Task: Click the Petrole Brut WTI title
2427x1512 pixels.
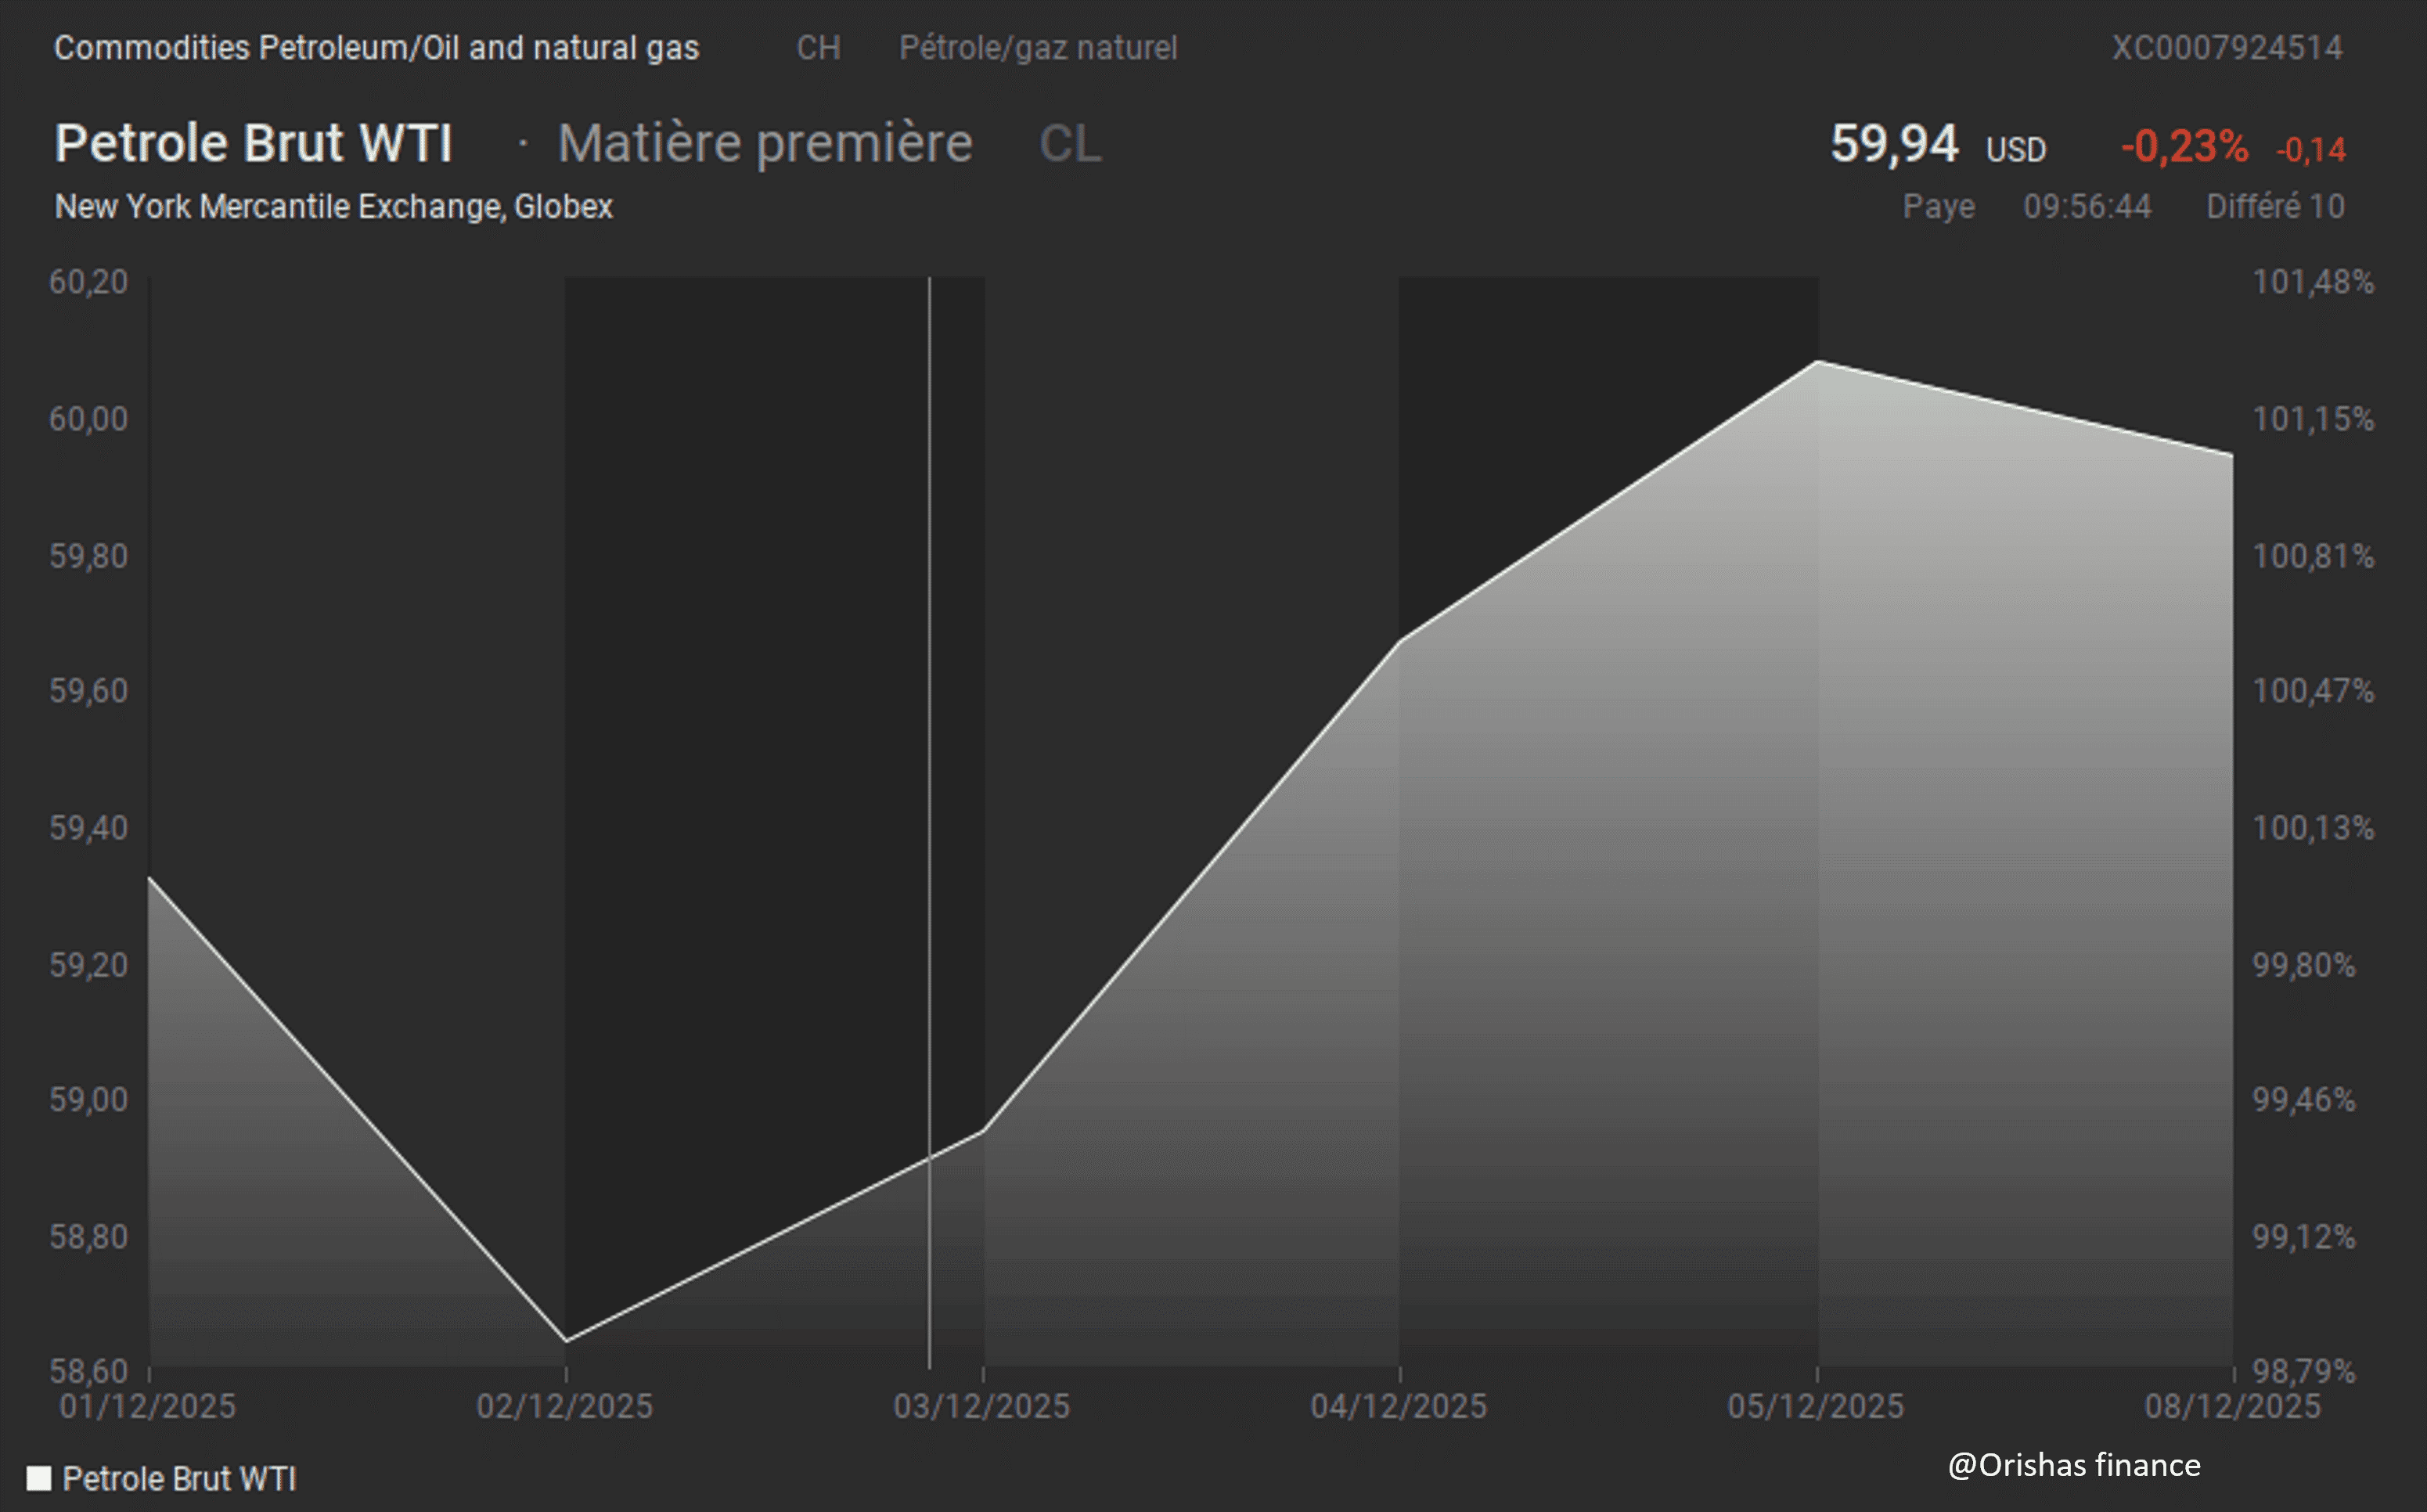Action: (254, 143)
